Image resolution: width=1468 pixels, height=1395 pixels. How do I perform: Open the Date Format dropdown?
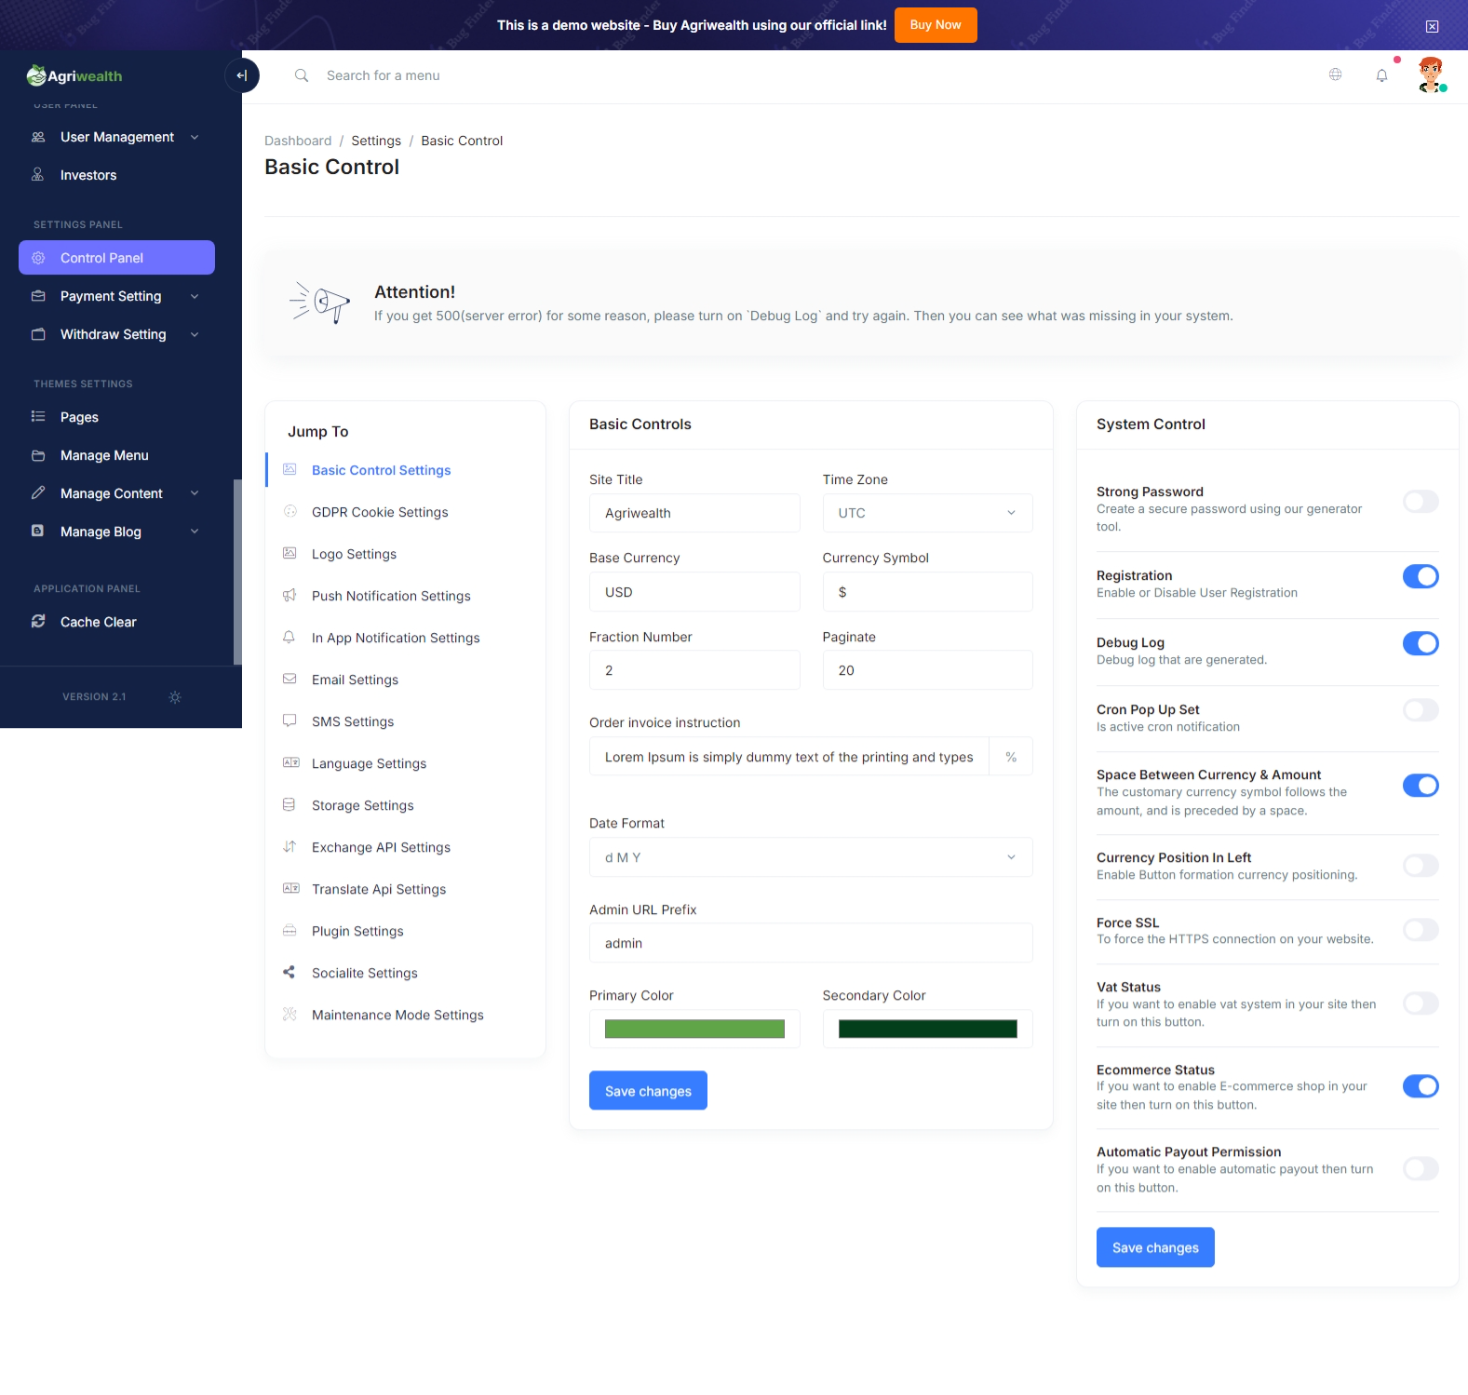[810, 858]
